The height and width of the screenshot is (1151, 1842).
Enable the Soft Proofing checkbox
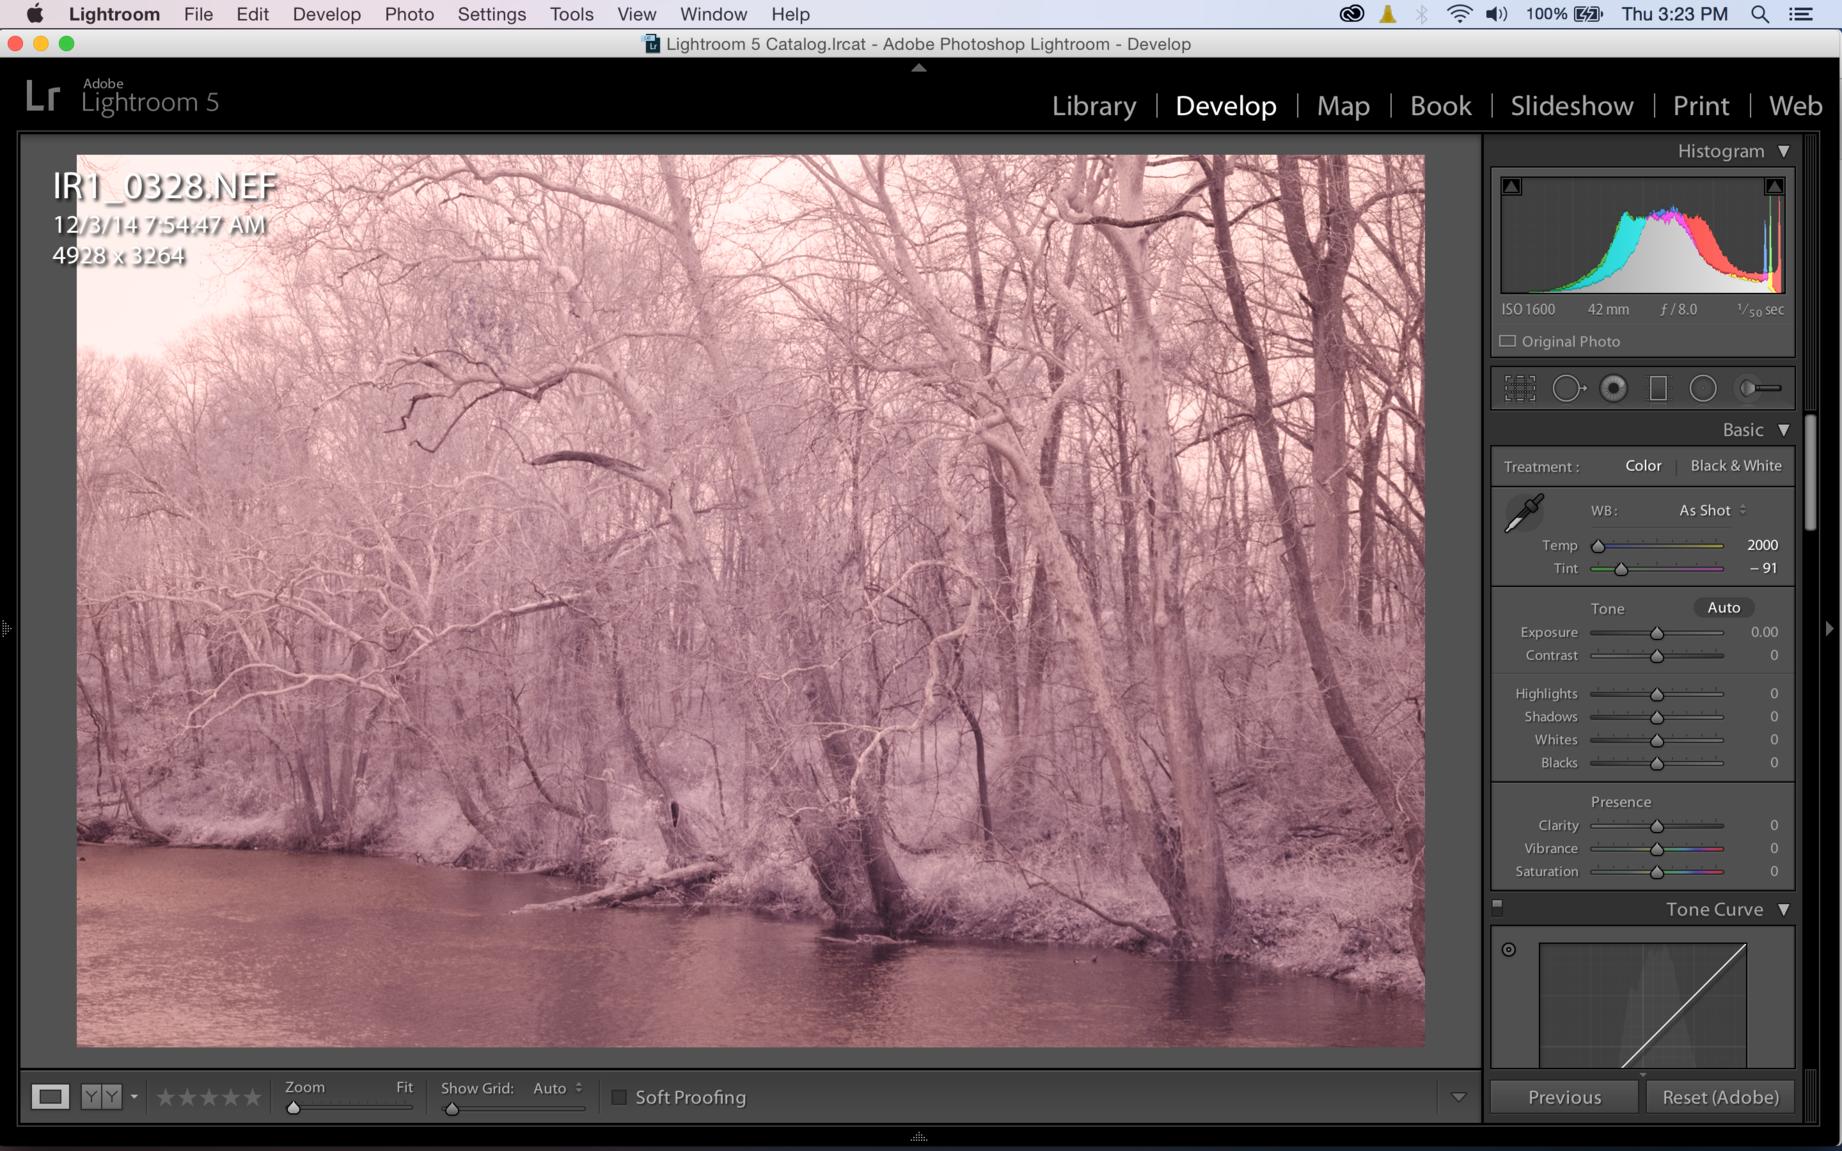point(619,1097)
